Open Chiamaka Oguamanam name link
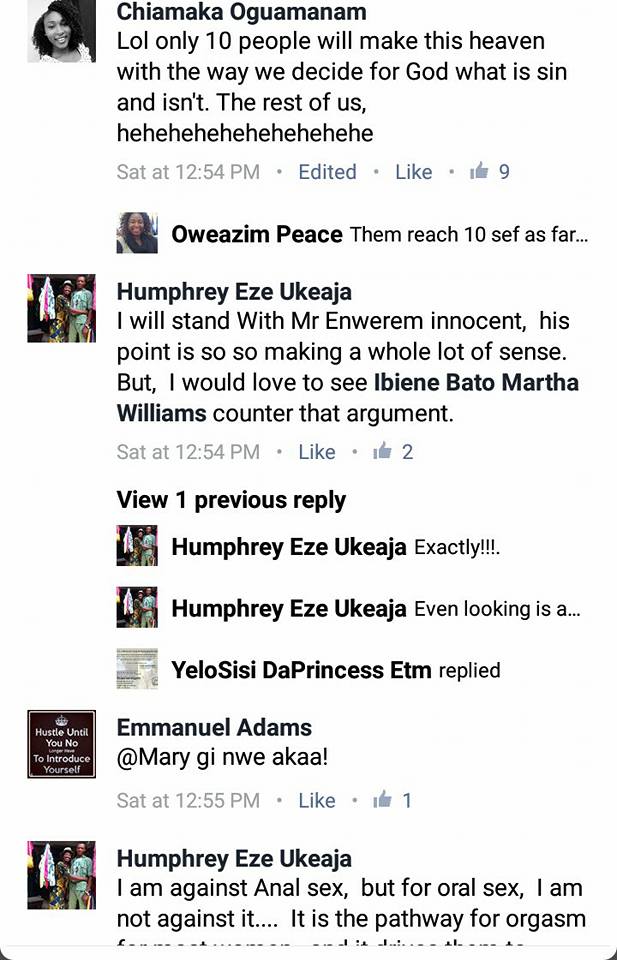This screenshot has width=617, height=960. click(242, 12)
